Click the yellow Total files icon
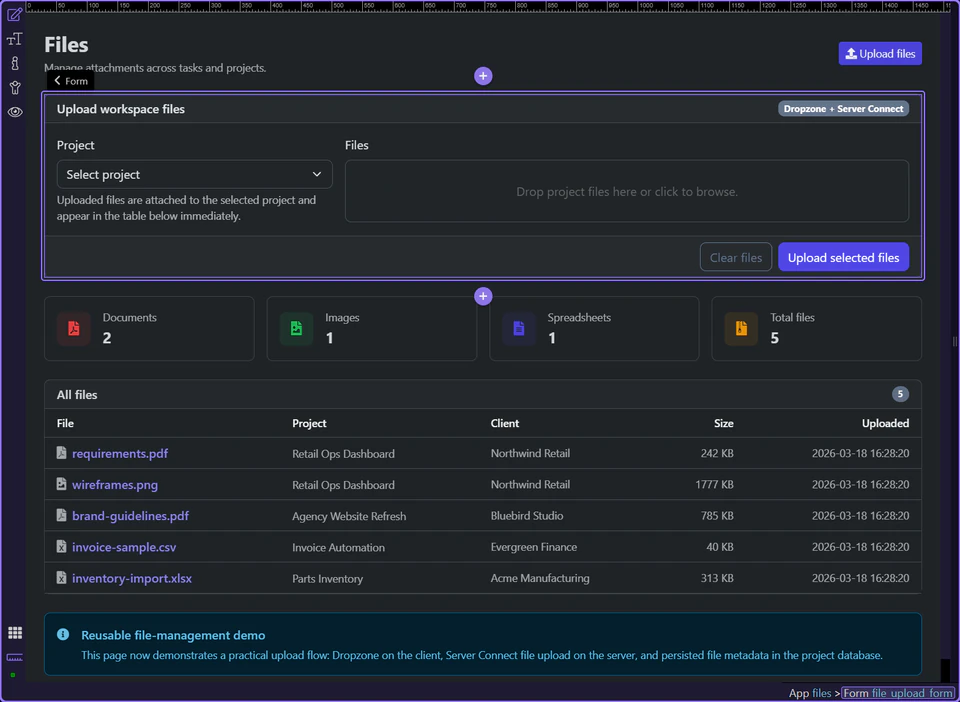This screenshot has height=702, width=960. pos(741,328)
